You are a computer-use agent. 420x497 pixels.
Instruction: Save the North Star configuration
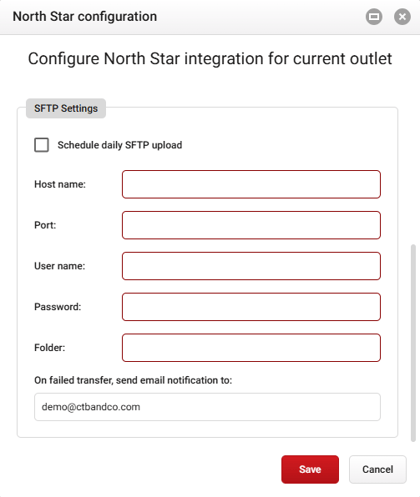[x=310, y=469]
